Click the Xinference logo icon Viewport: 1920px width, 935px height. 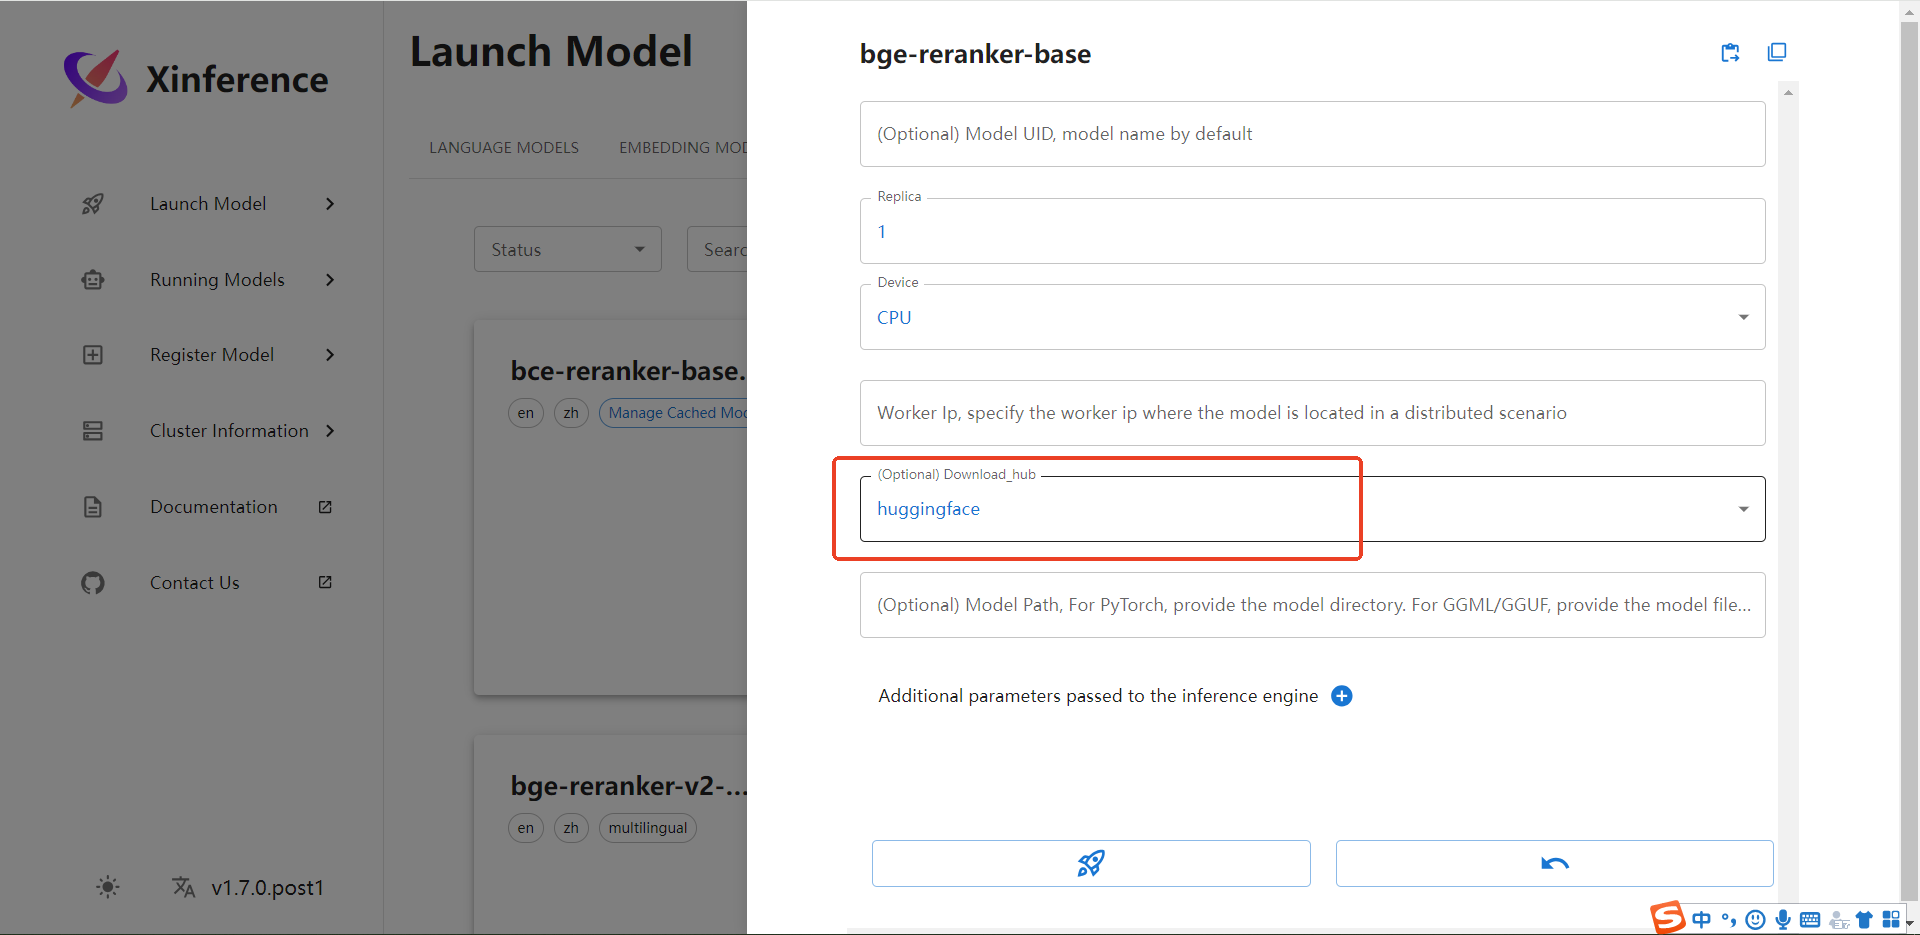pyautogui.click(x=95, y=78)
